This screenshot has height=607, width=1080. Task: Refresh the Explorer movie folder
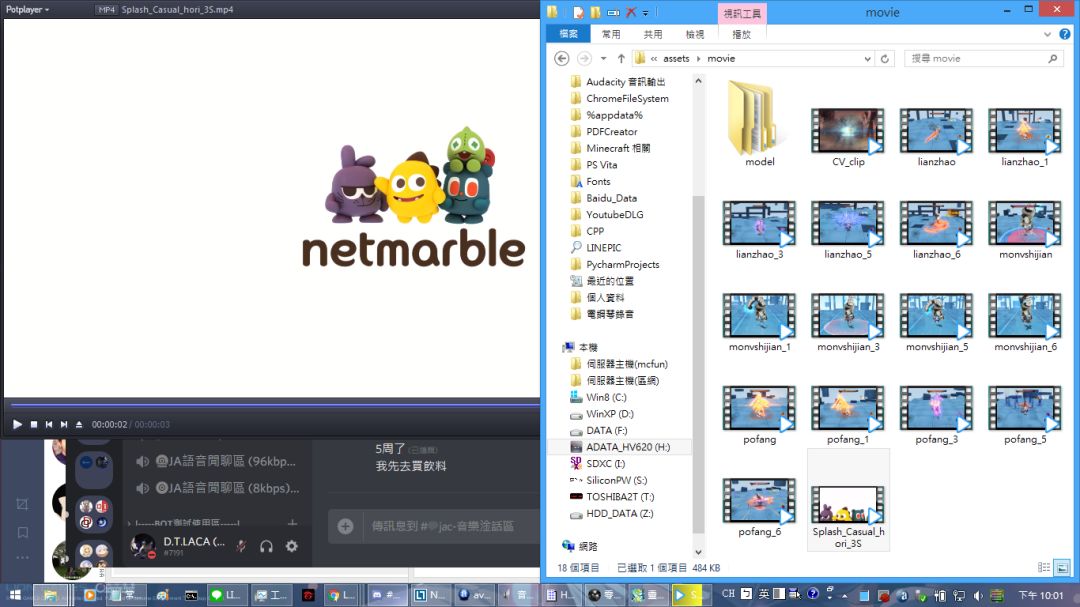click(885, 59)
